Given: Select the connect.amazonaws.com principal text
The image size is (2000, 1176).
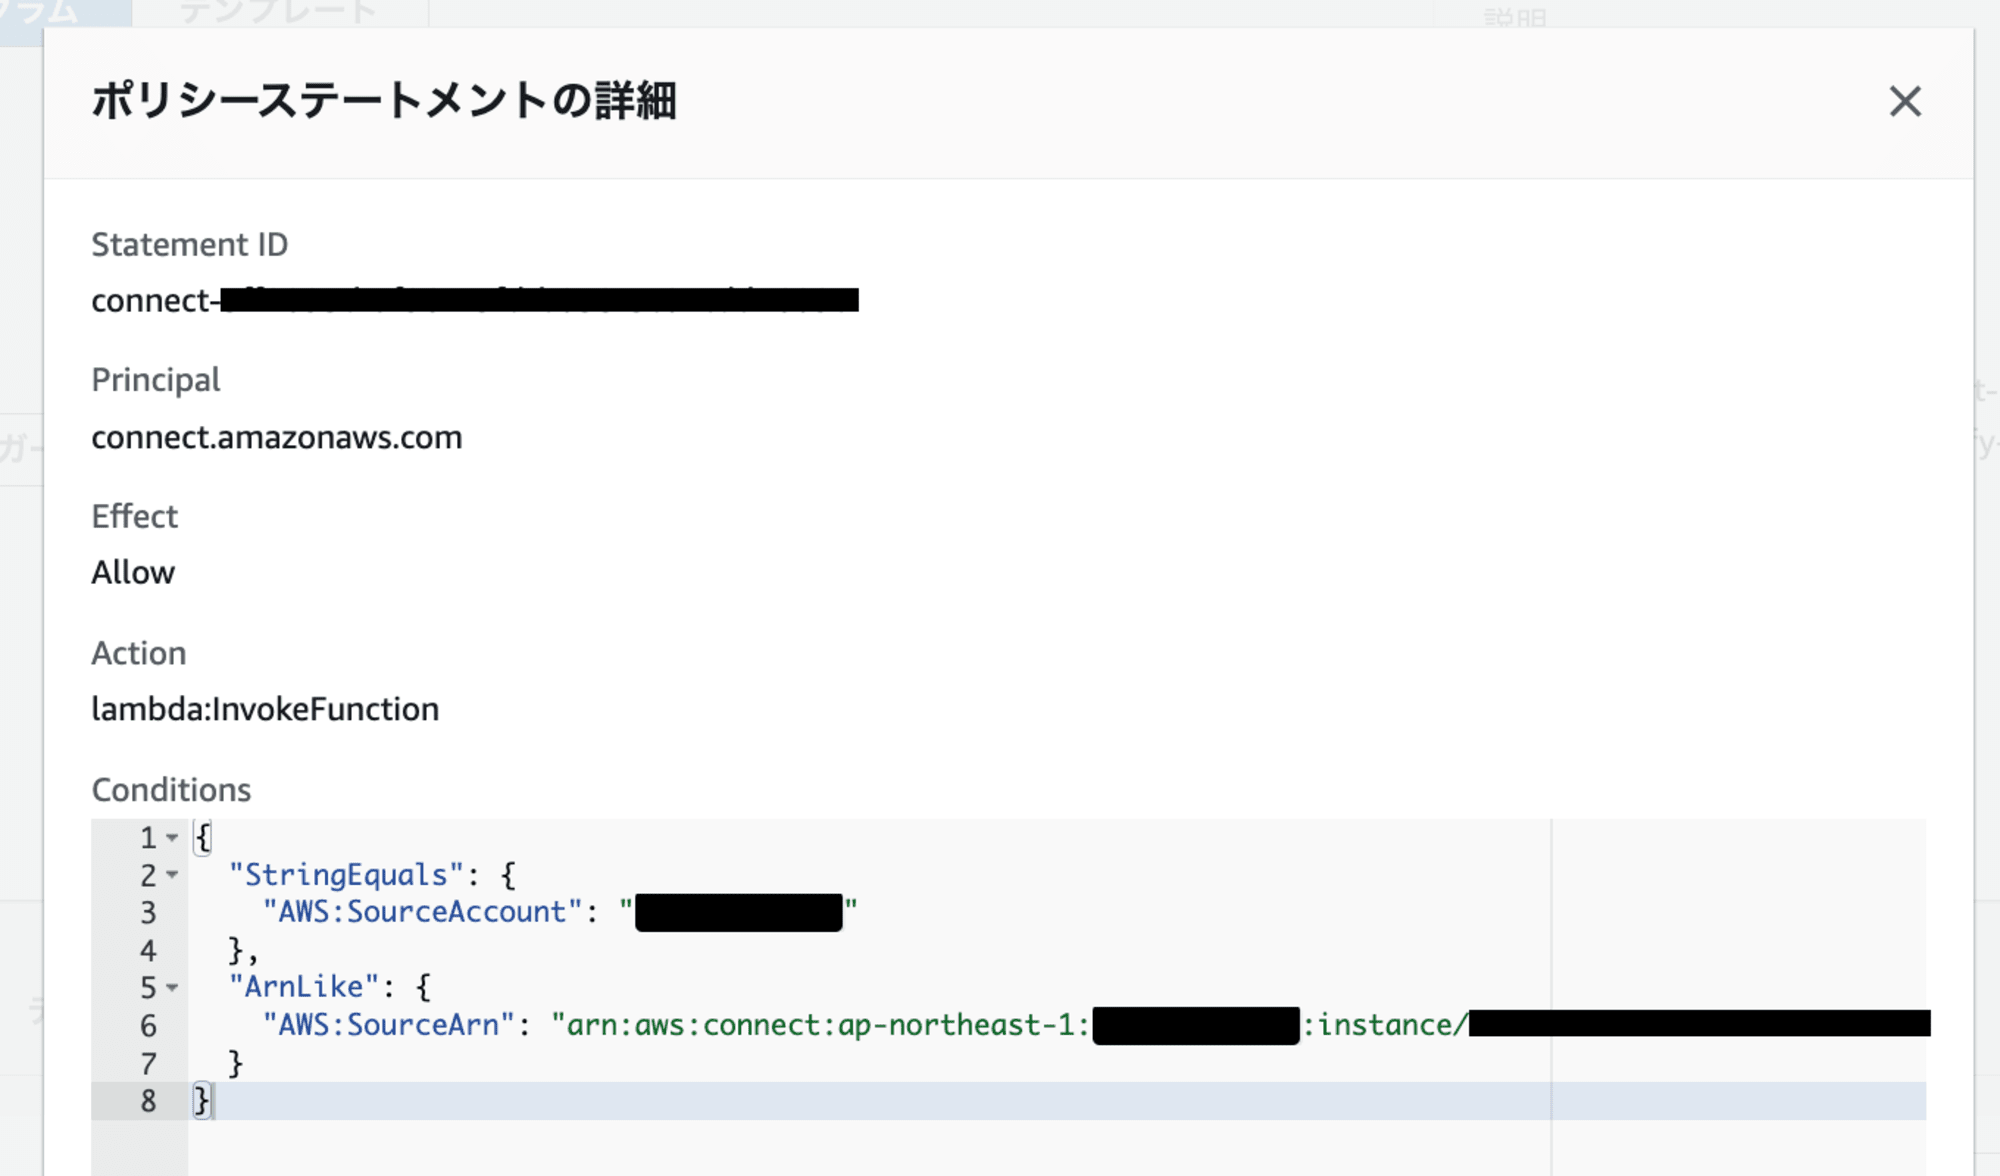Looking at the screenshot, I should point(277,437).
